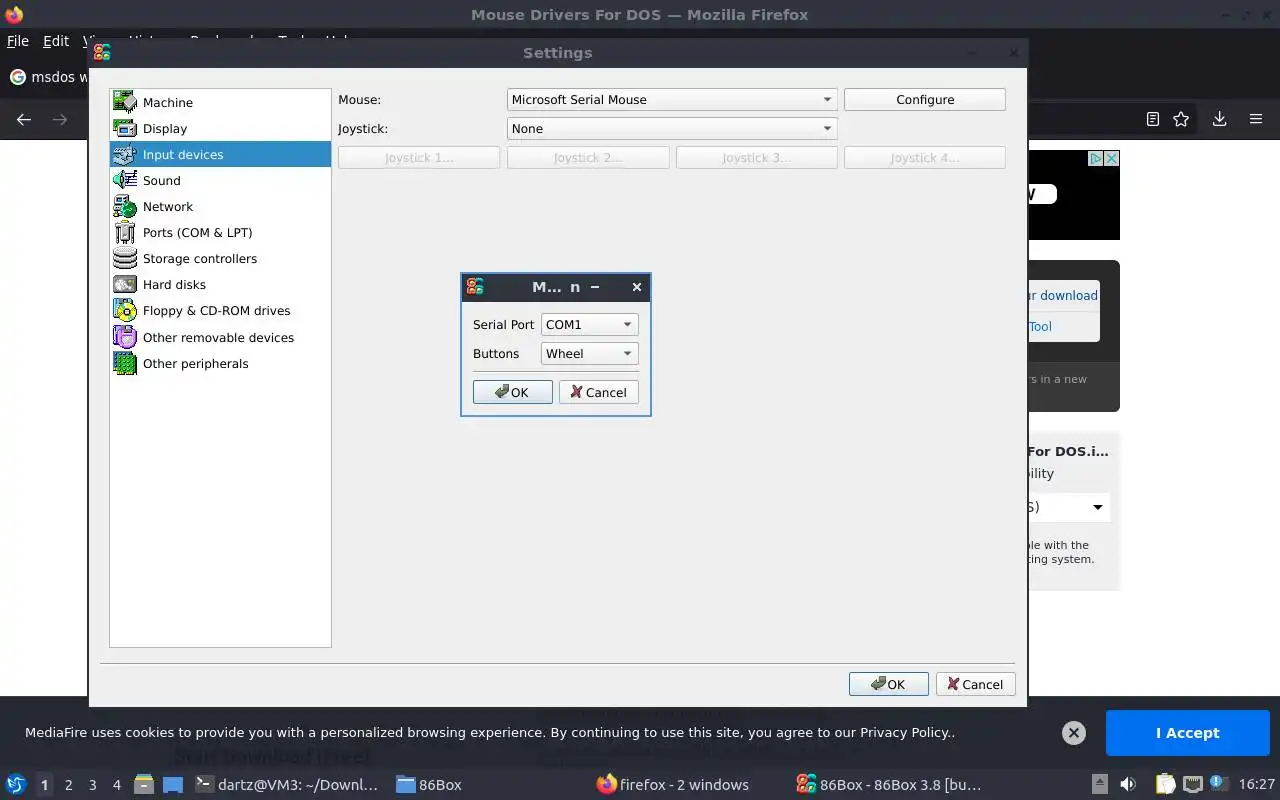
Task: Open application launcher in taskbar
Action: click(15, 784)
